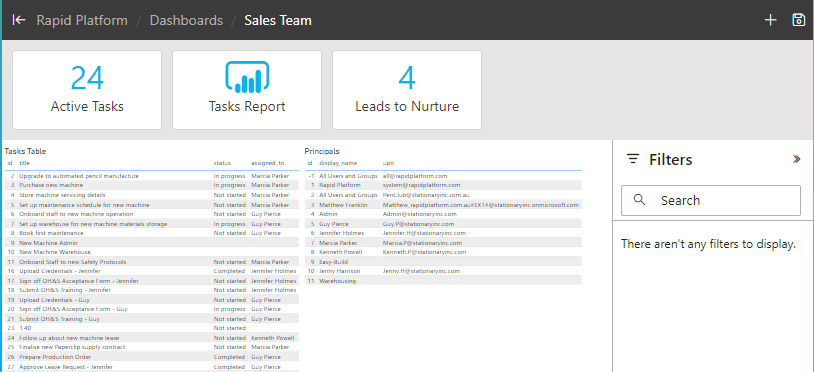Screen dimensions: 814x372
Task: Select 'Book first maintenance' task
Action: [152, 233]
